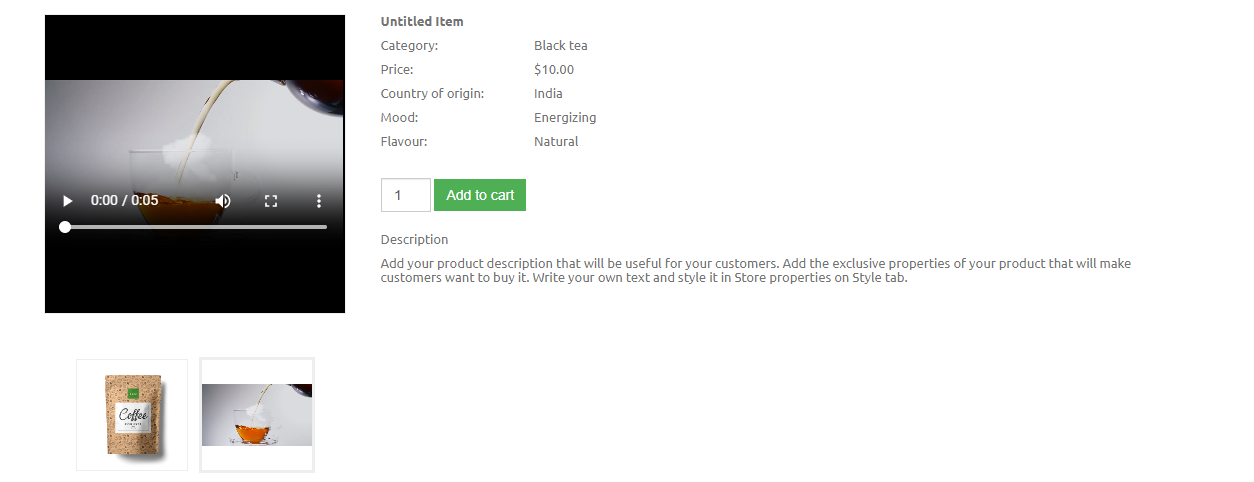
Task: Click the Country of origin label
Action: coord(432,94)
